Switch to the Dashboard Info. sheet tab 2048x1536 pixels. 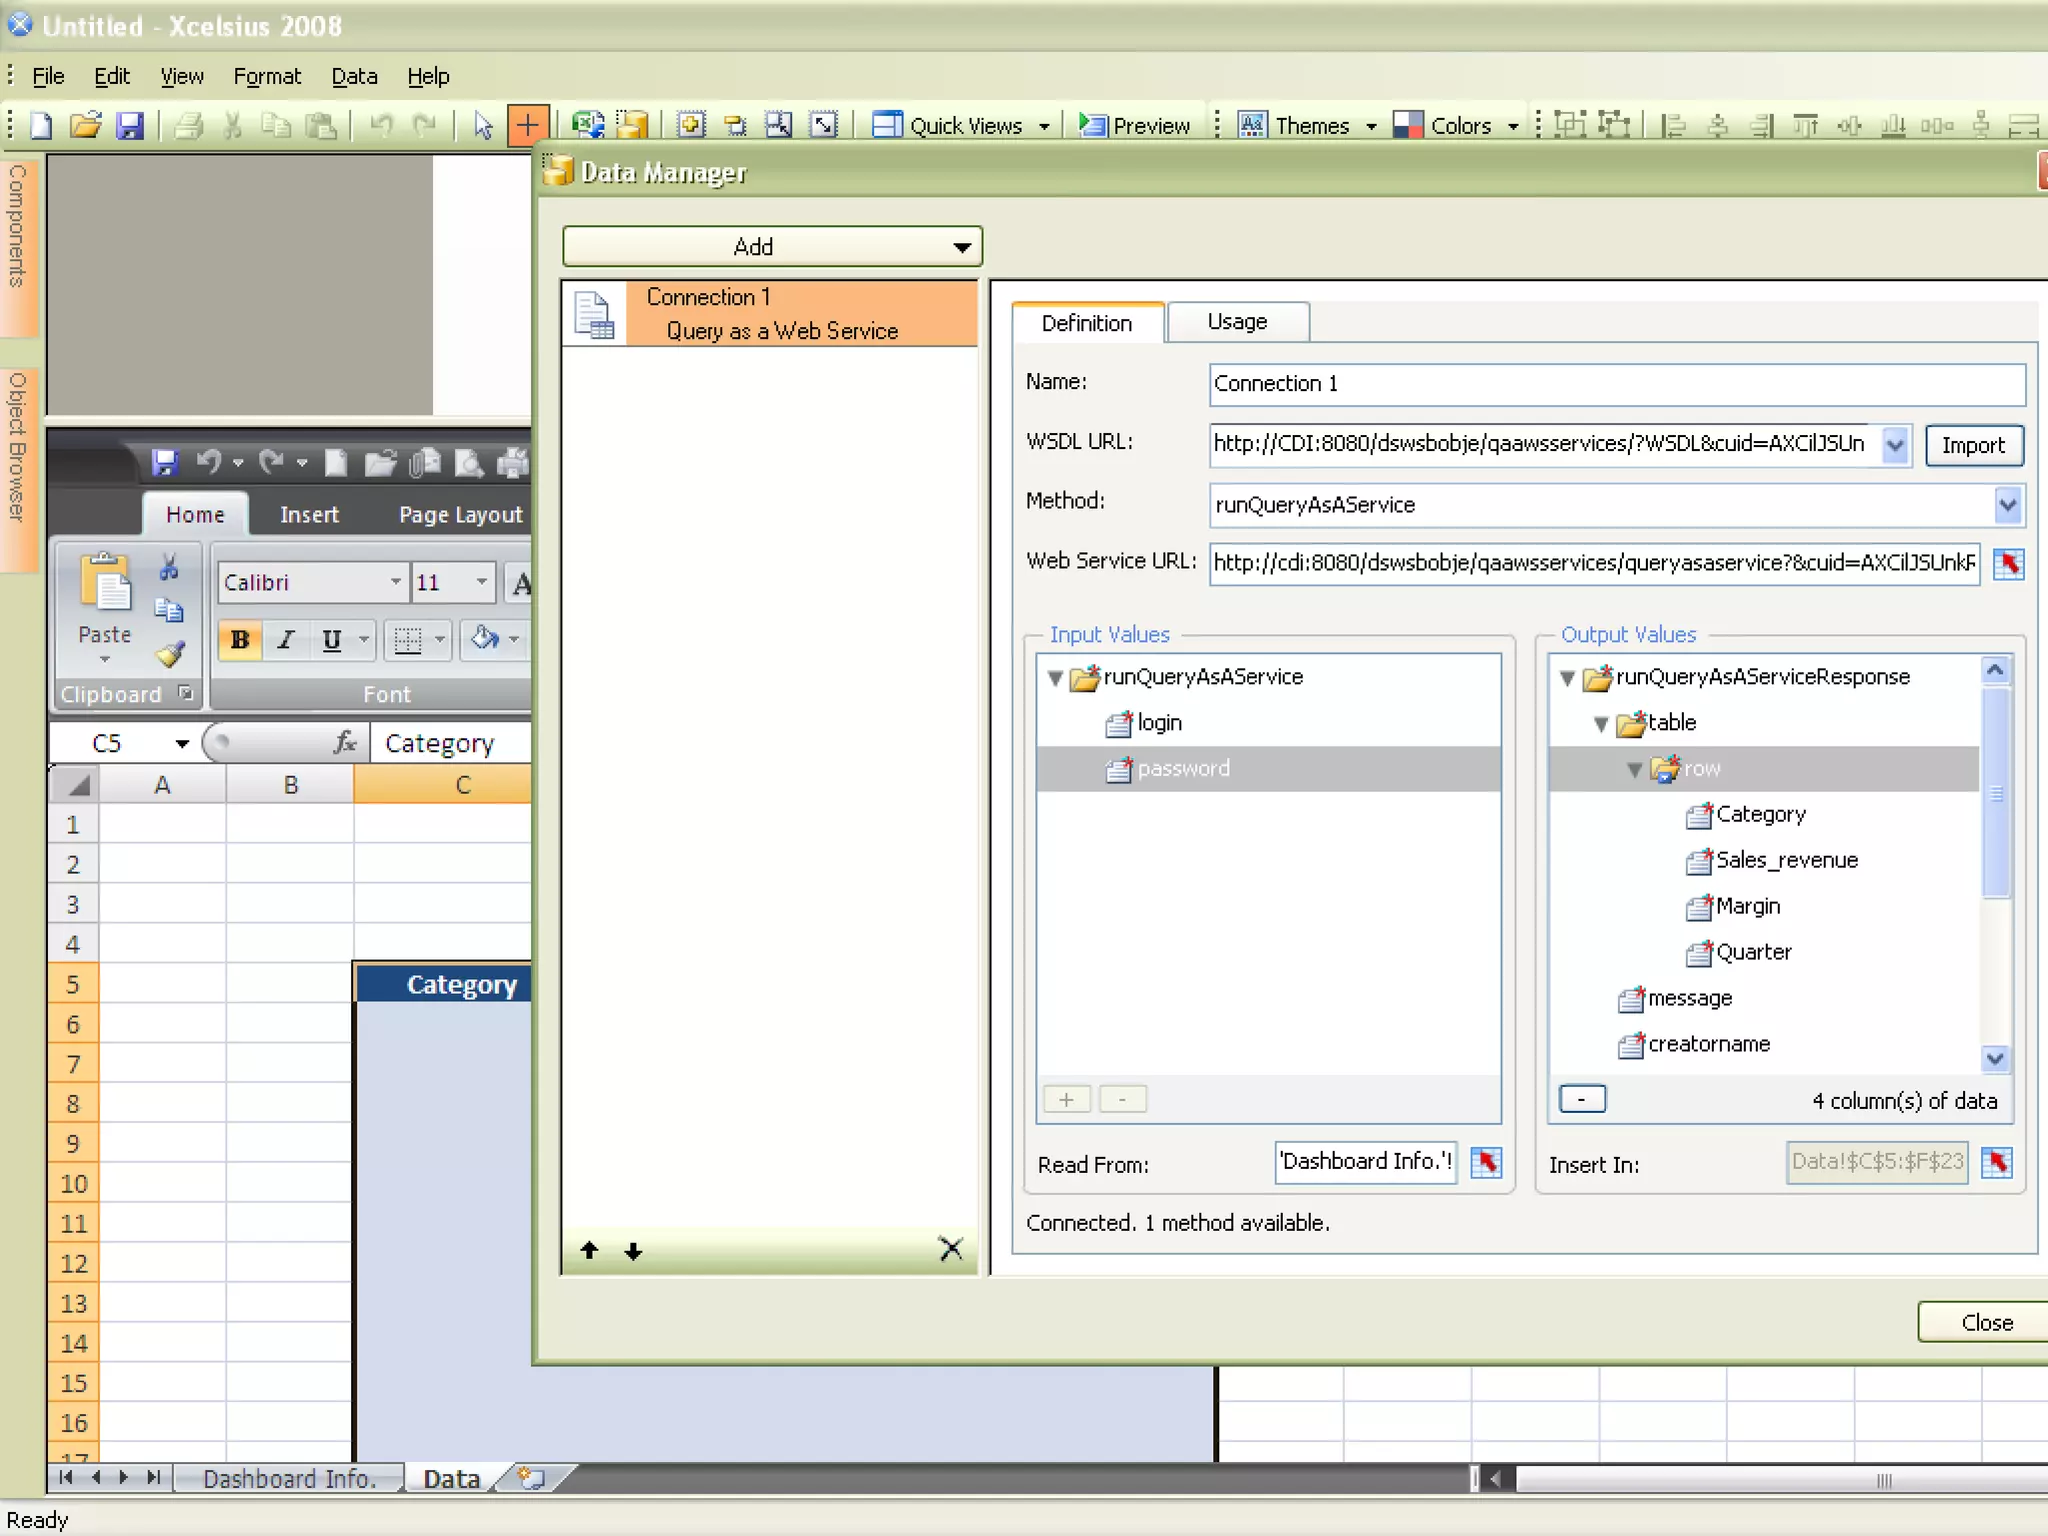(x=289, y=1479)
